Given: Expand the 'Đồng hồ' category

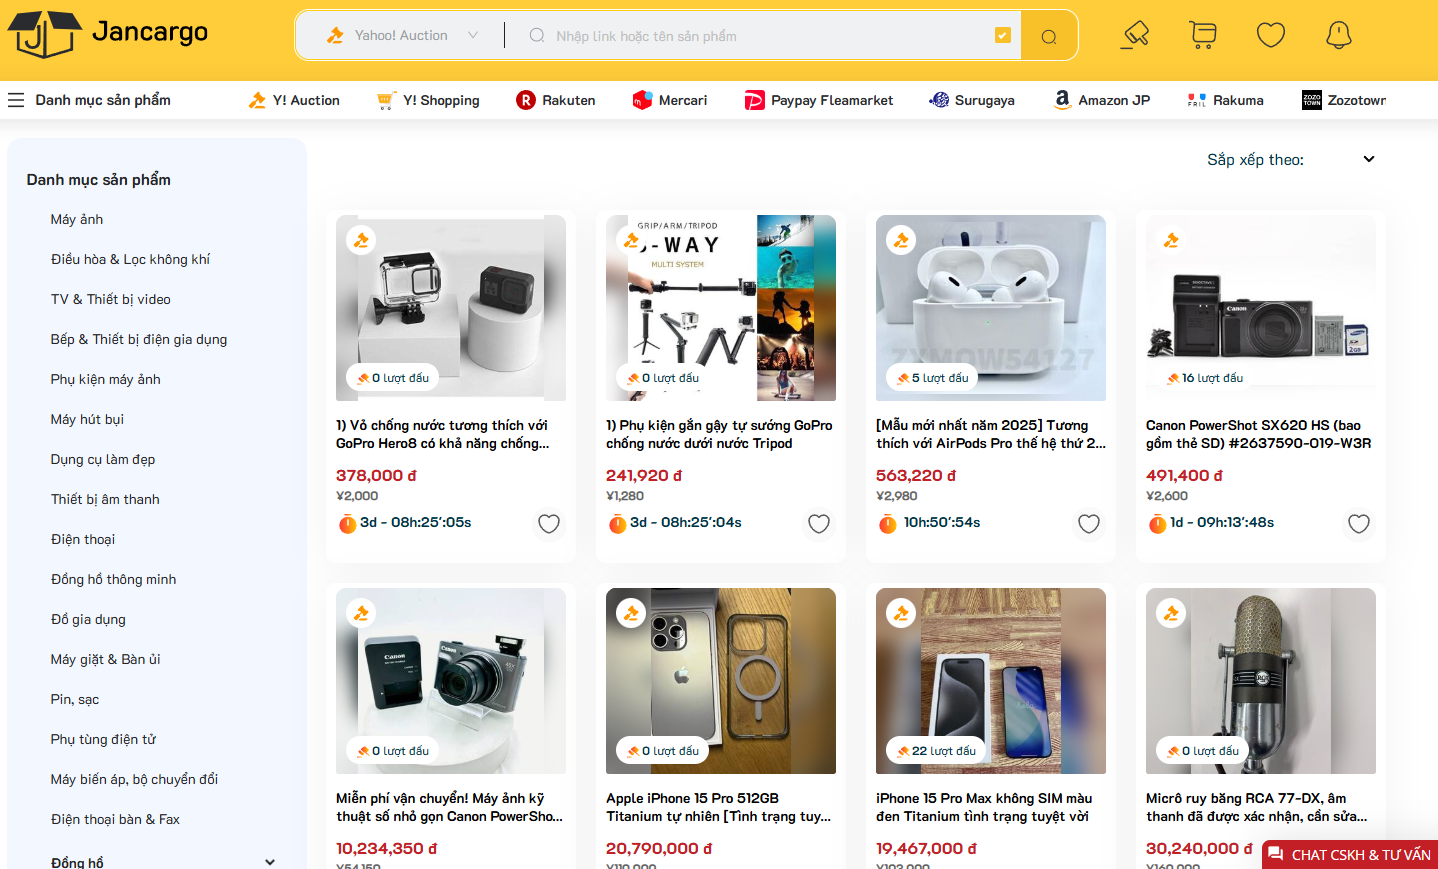Looking at the screenshot, I should coord(269,861).
